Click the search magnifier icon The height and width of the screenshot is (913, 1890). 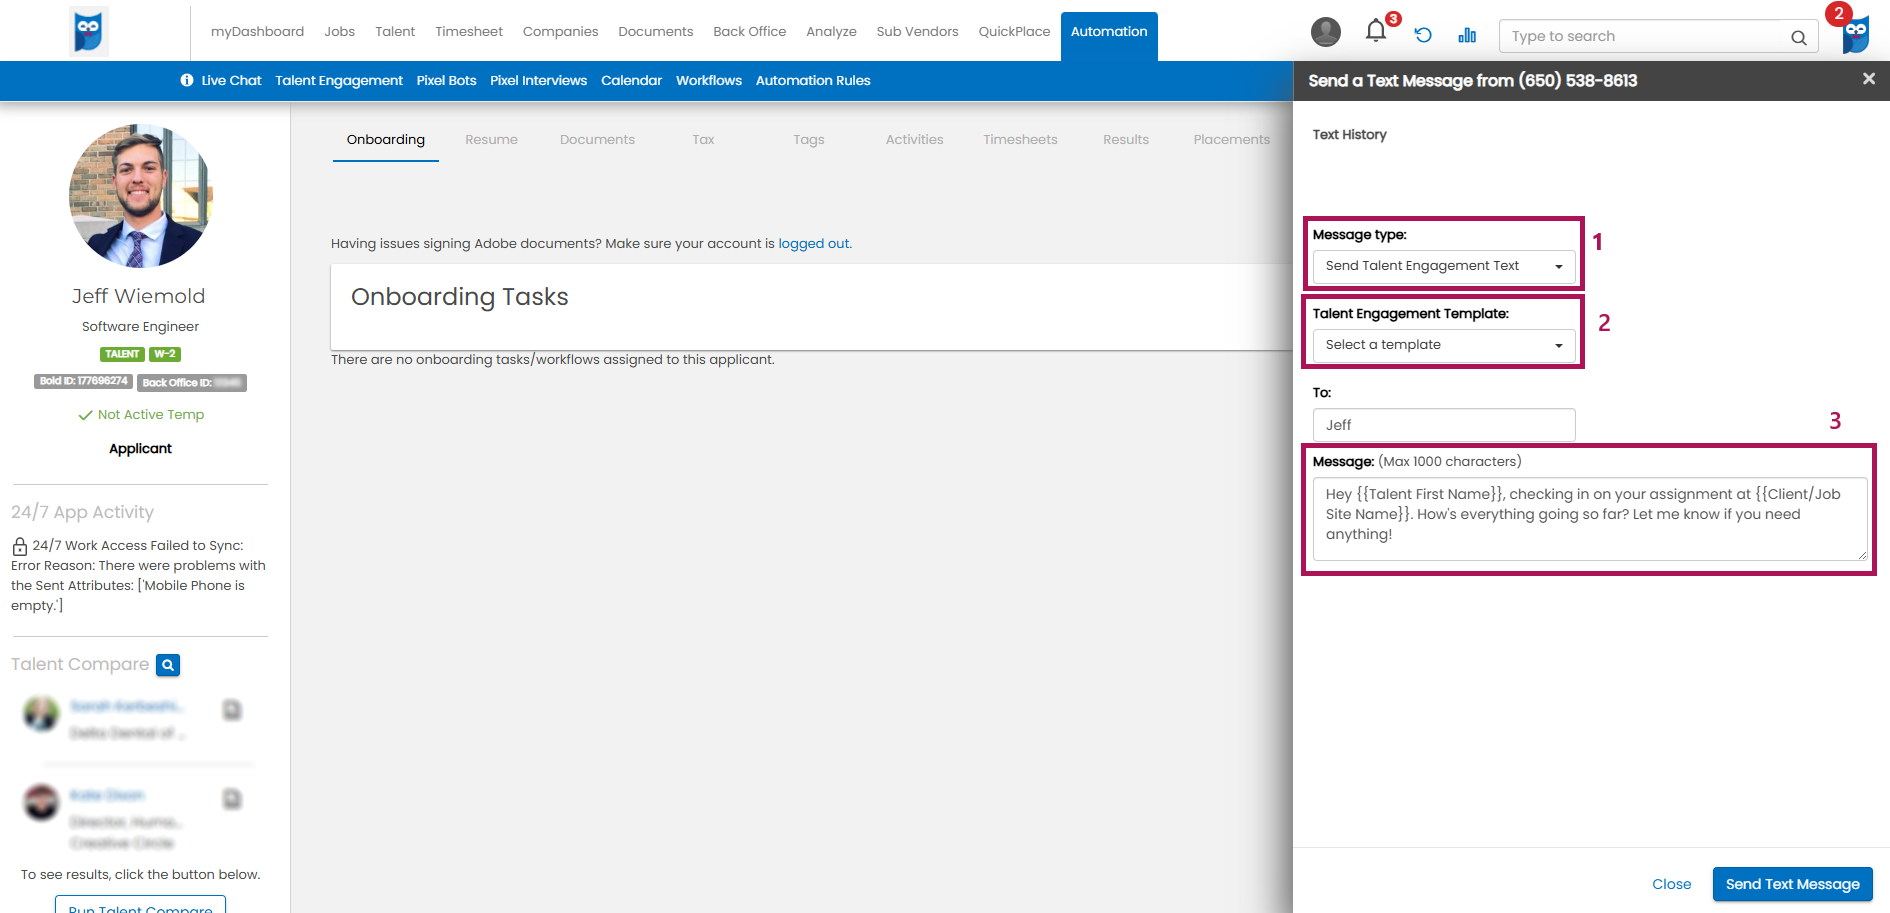(x=1798, y=37)
